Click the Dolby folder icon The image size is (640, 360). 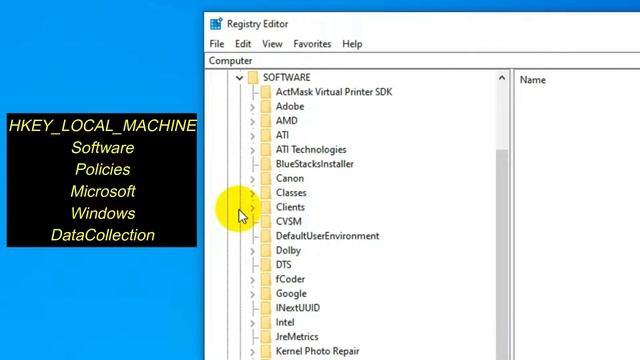(266, 250)
